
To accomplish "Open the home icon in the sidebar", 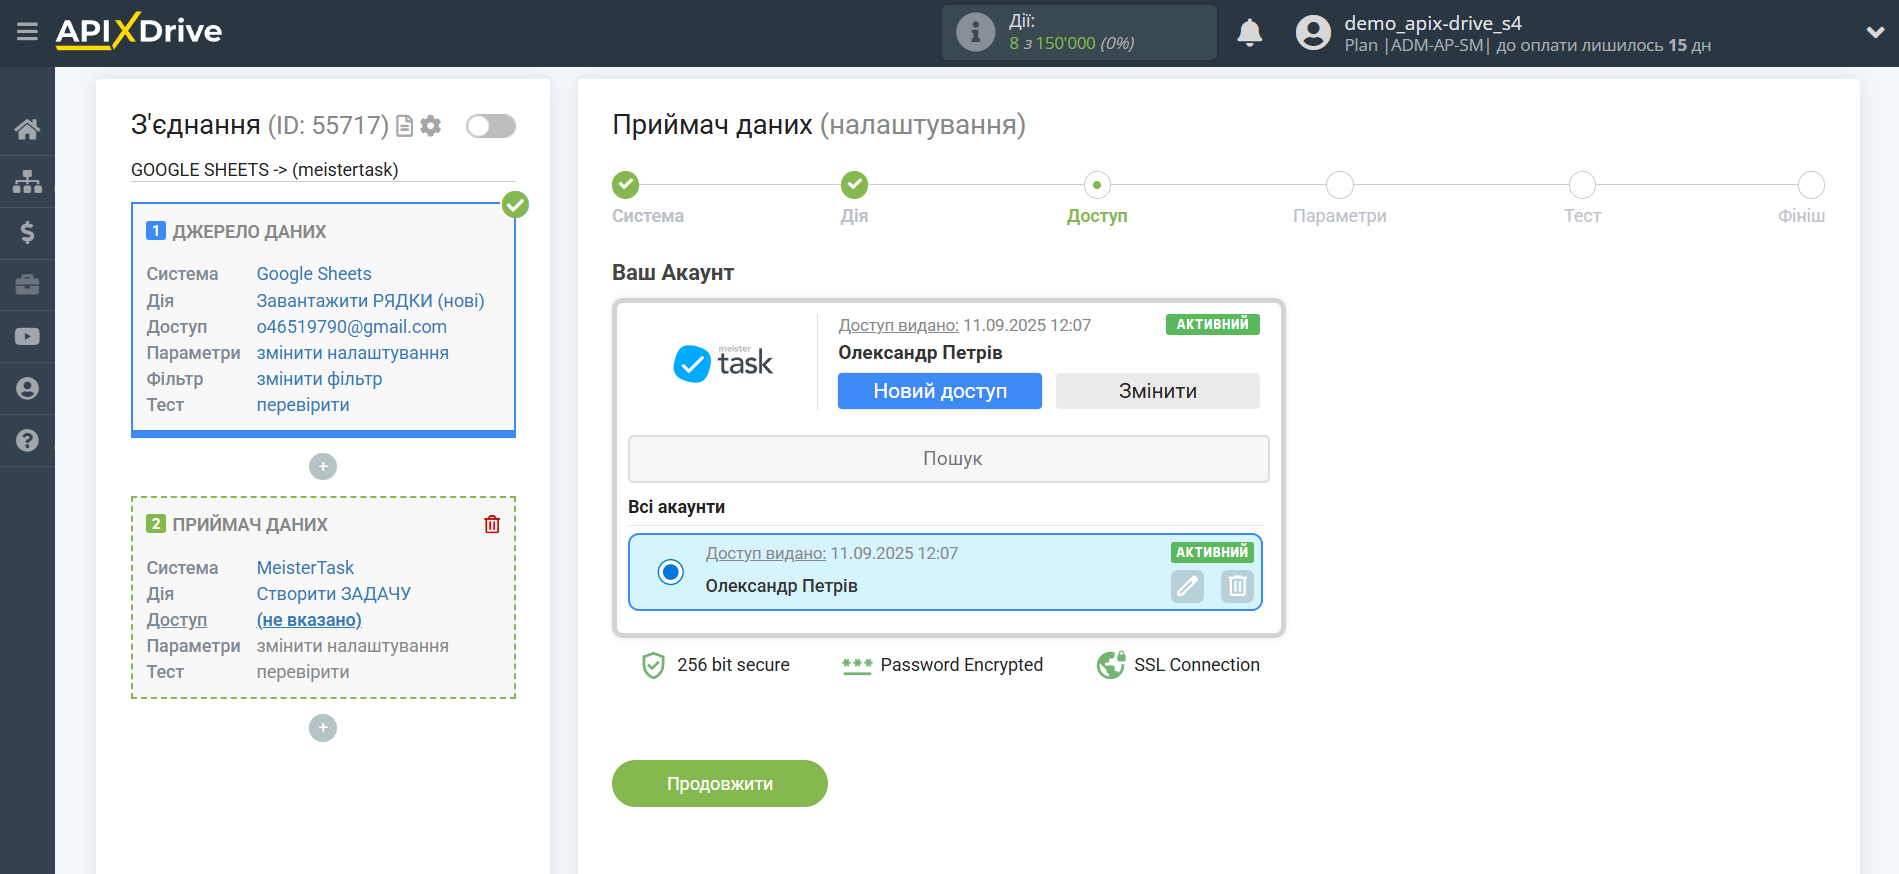I will (x=27, y=129).
